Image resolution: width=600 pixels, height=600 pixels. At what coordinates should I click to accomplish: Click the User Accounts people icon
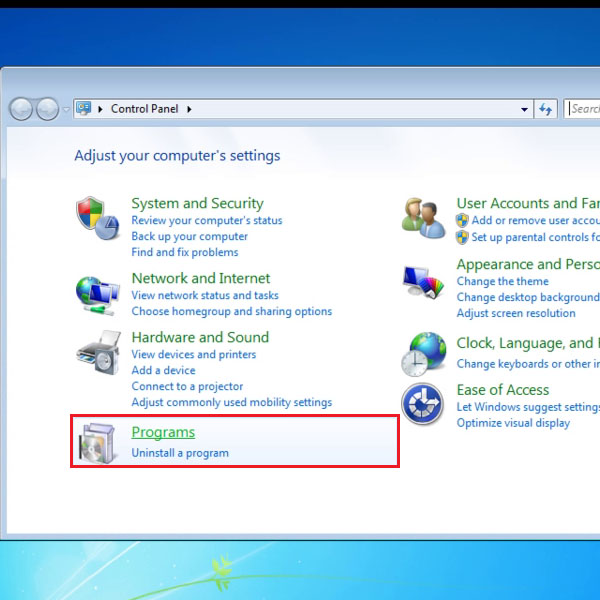click(423, 218)
